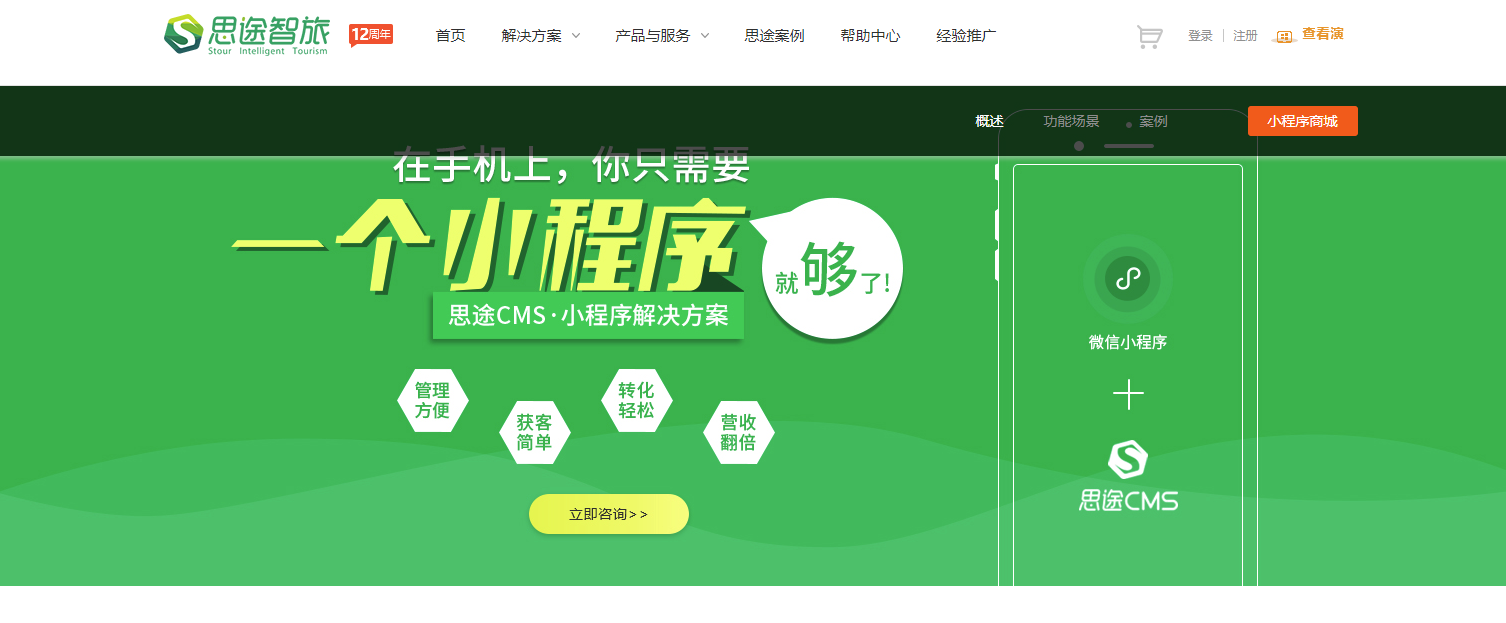The width and height of the screenshot is (1506, 623).
Task: Switch to the 功能场景 tab
Action: point(1071,121)
